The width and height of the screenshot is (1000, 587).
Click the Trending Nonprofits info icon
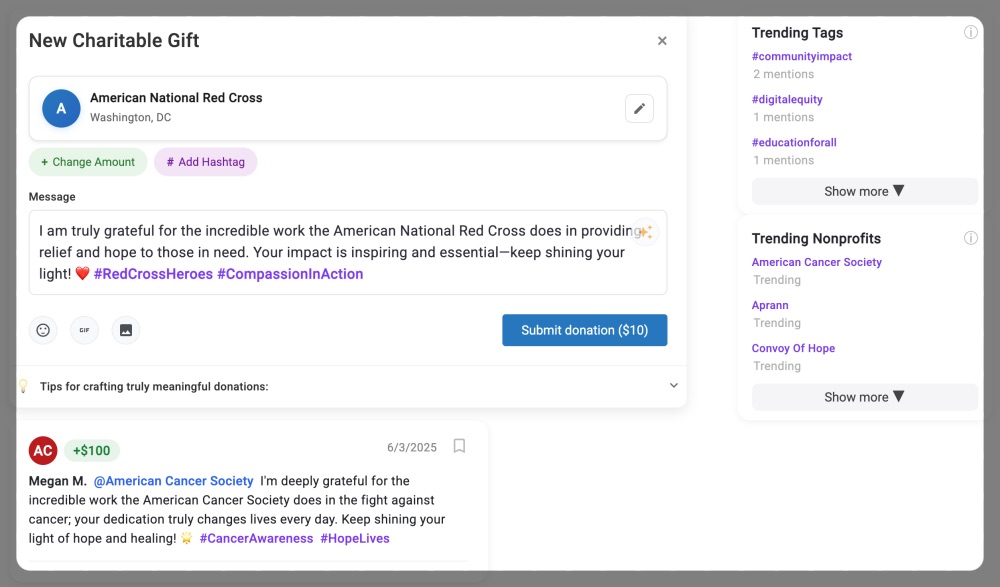(970, 239)
